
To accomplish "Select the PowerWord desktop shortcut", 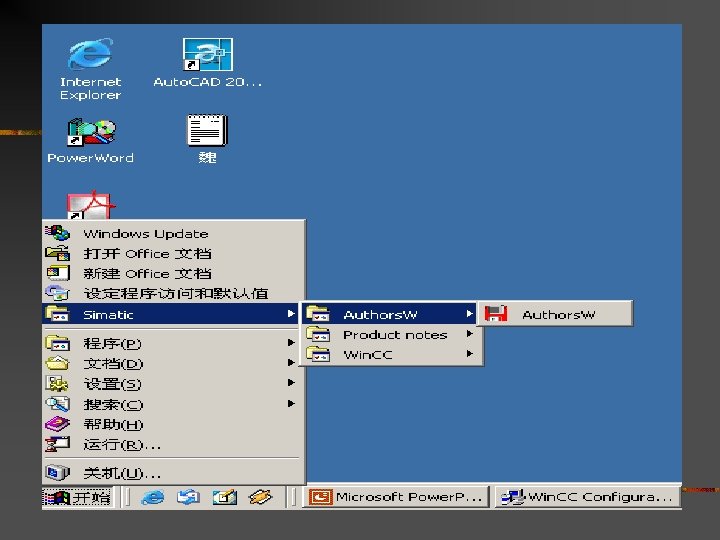I will point(90,141).
